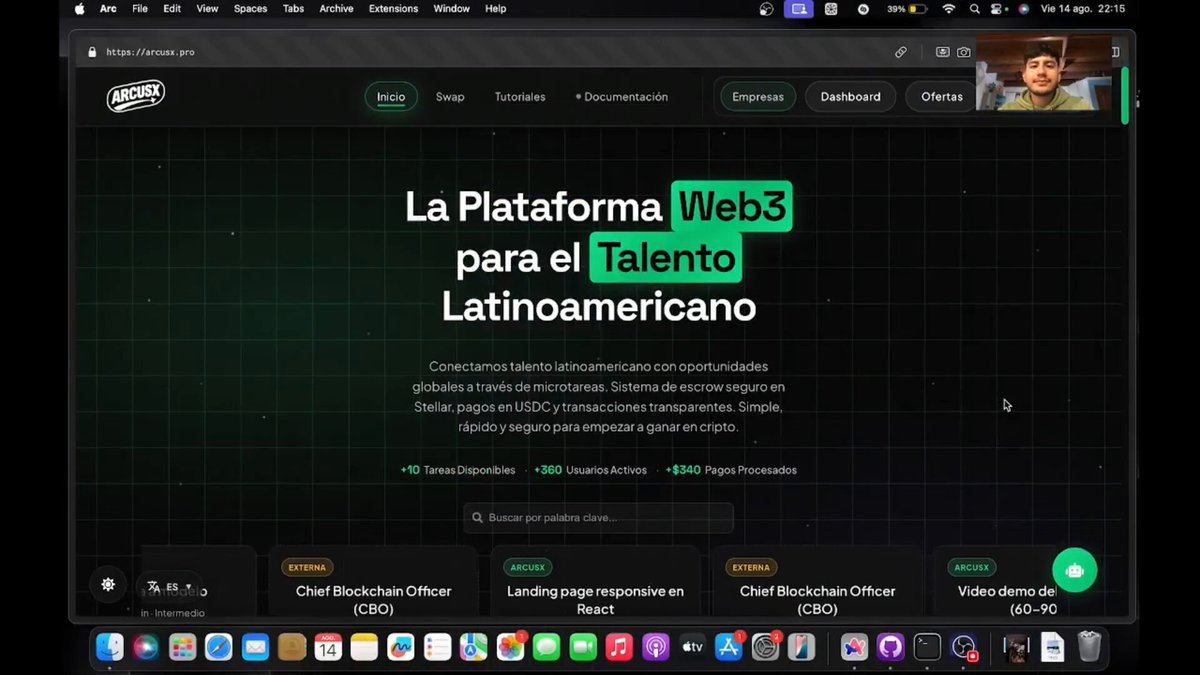Open the Music app in the dock
The image size is (1200, 675).
[619, 647]
